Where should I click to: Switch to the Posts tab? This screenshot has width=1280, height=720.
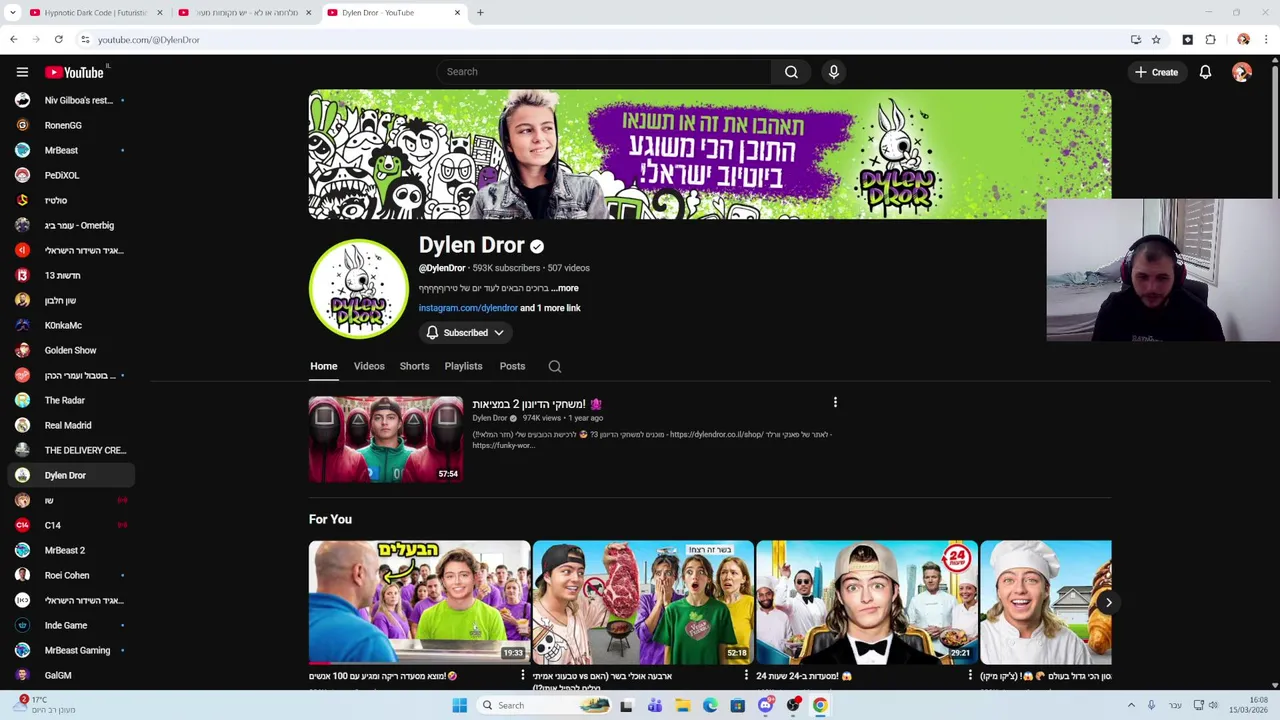(x=512, y=366)
